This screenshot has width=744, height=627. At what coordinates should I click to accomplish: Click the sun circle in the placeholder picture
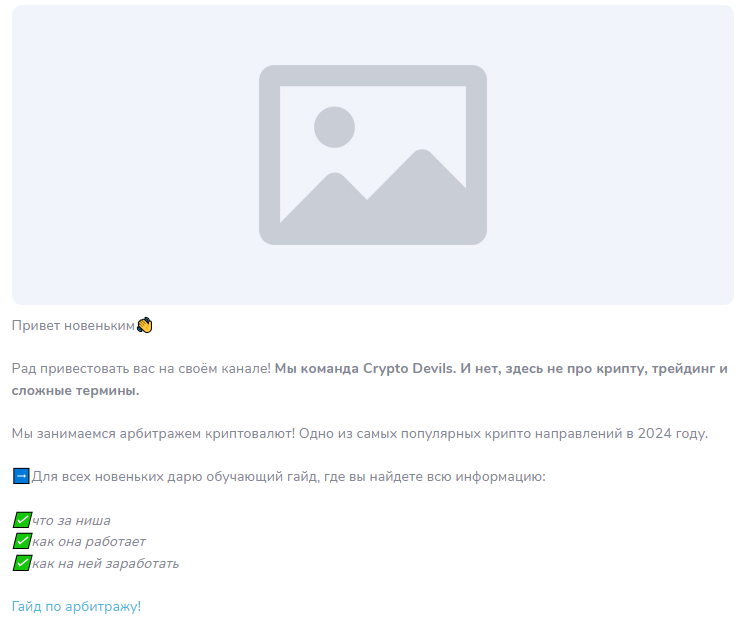pyautogui.click(x=335, y=127)
